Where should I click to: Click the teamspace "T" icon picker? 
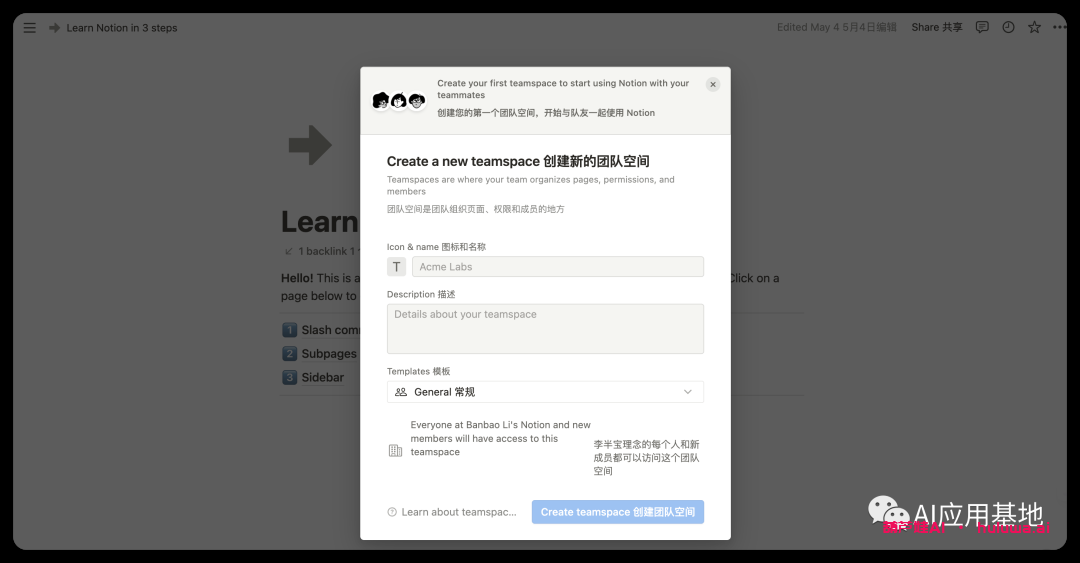[x=397, y=267]
